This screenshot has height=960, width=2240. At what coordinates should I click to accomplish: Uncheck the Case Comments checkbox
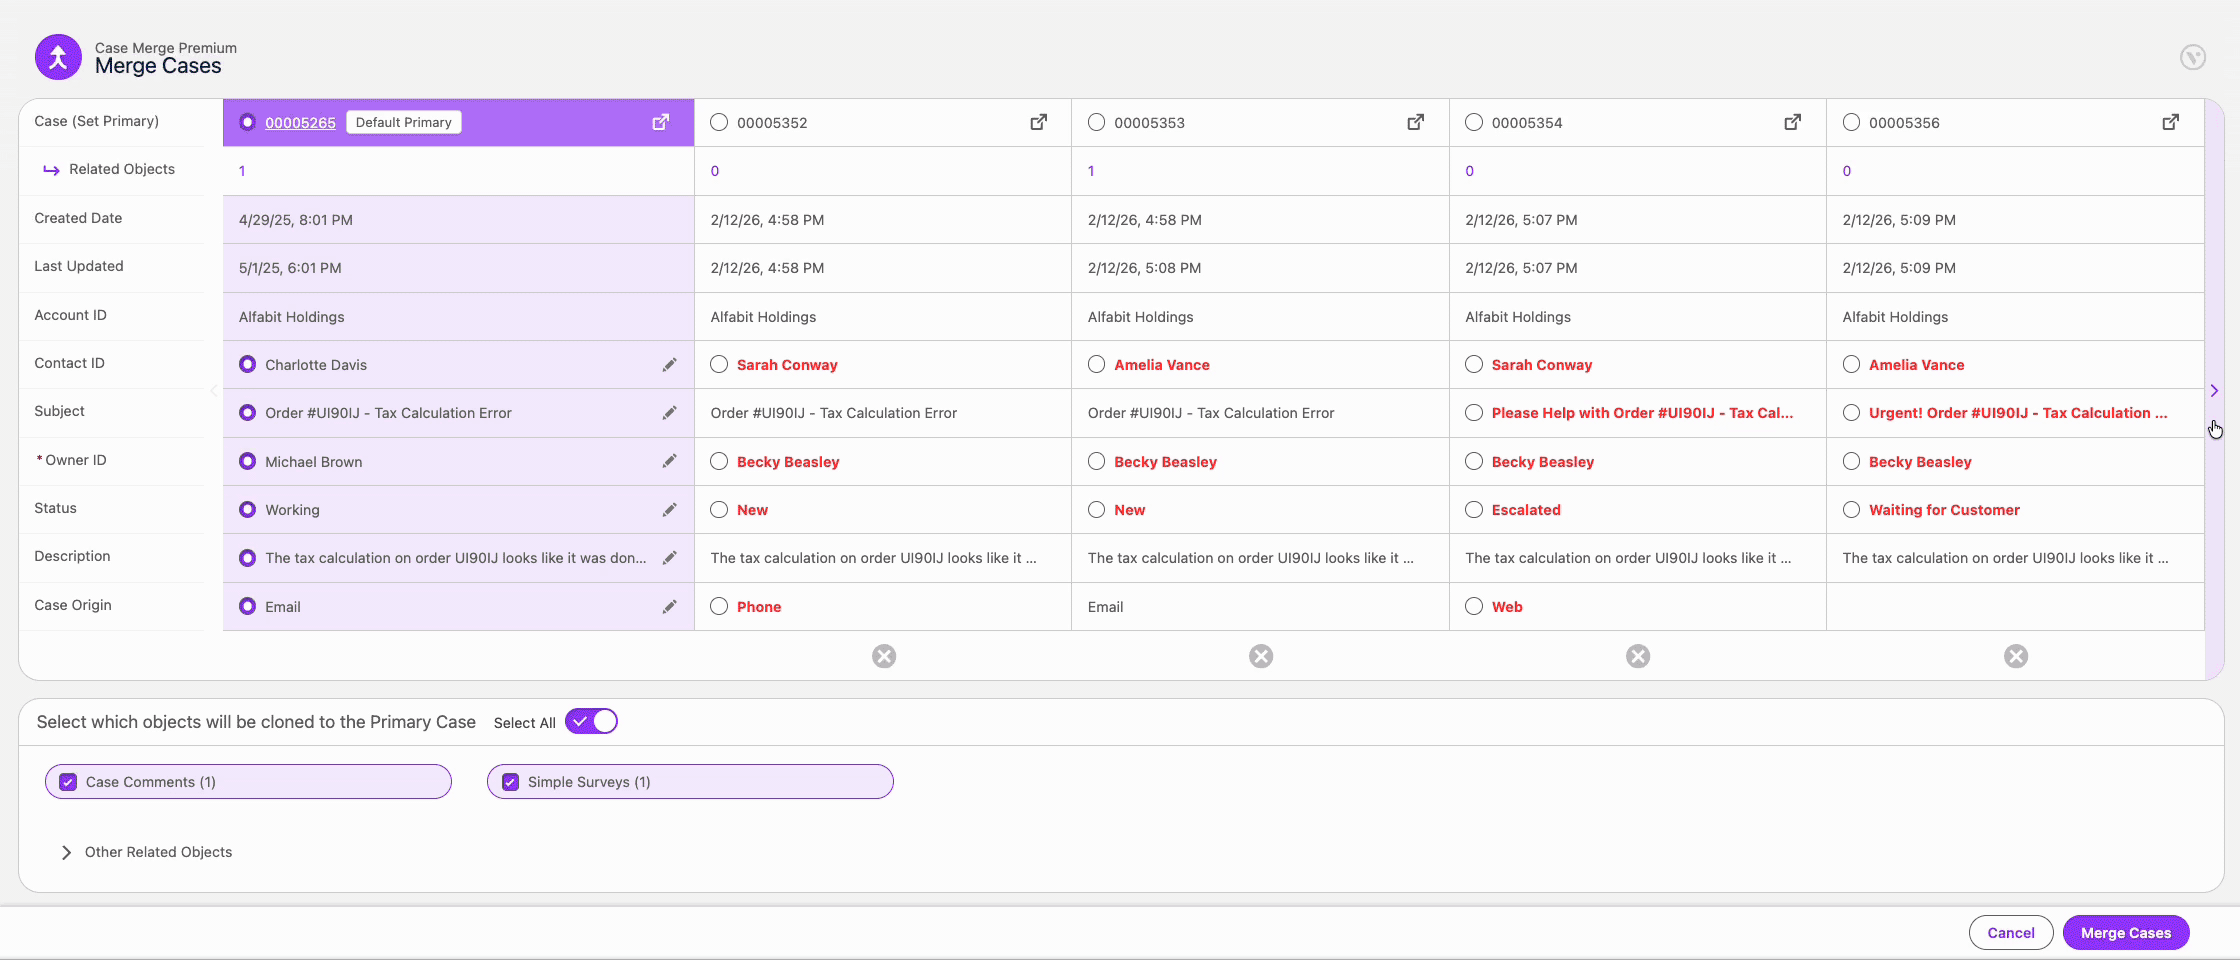(68, 781)
